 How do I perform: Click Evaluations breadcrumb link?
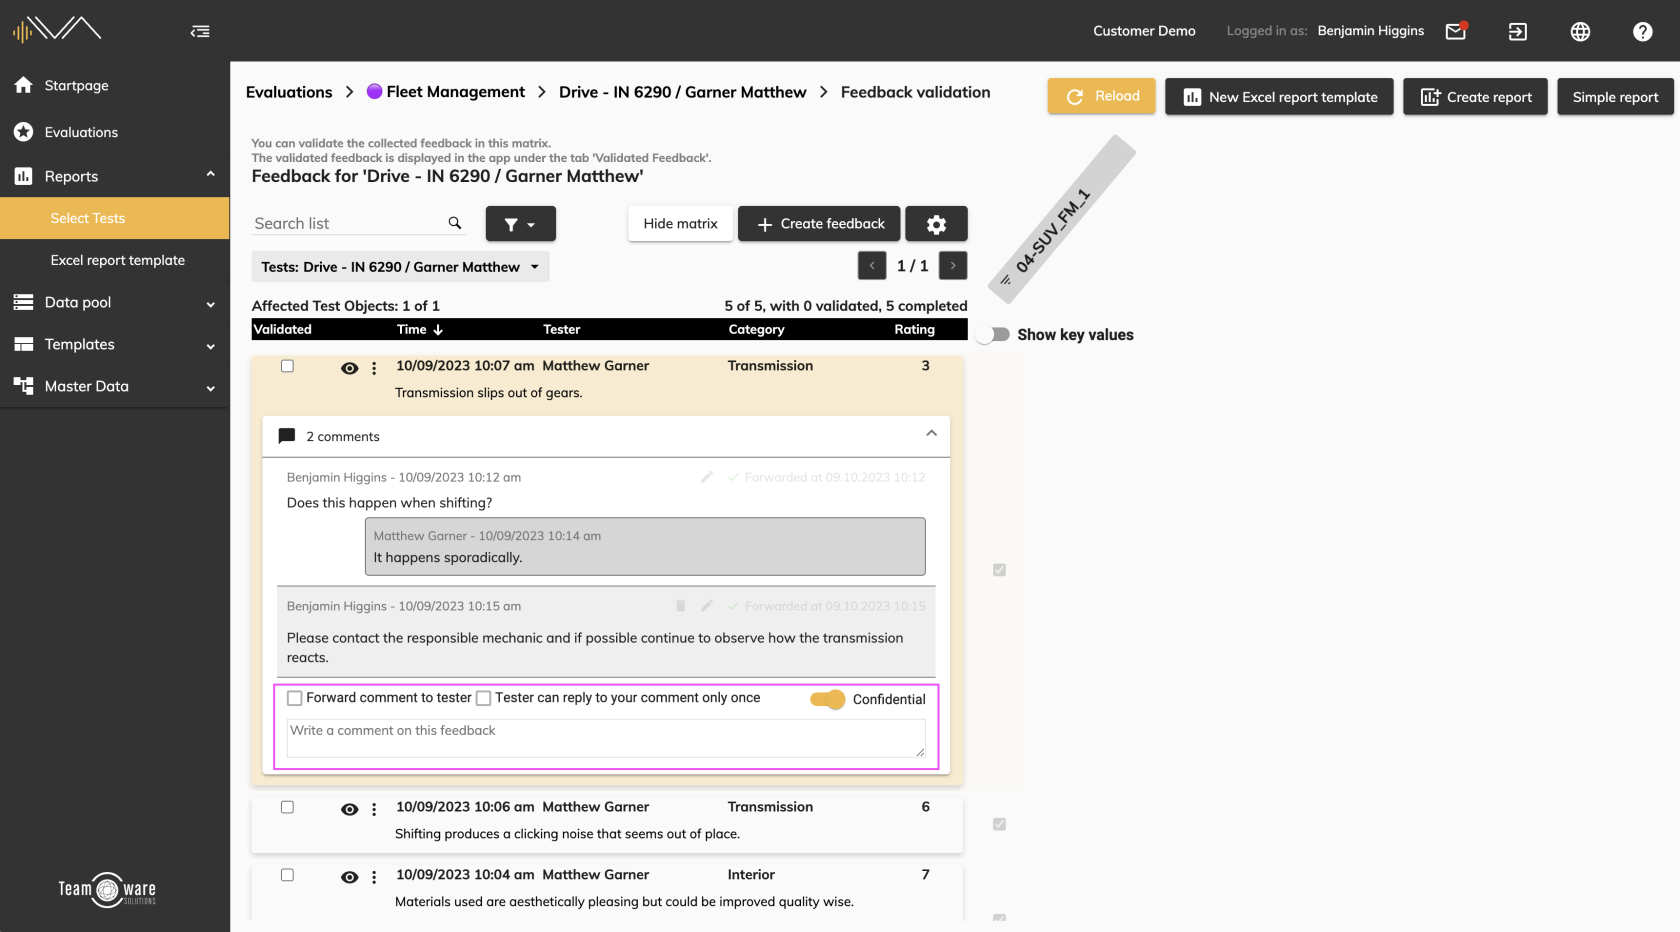[289, 92]
